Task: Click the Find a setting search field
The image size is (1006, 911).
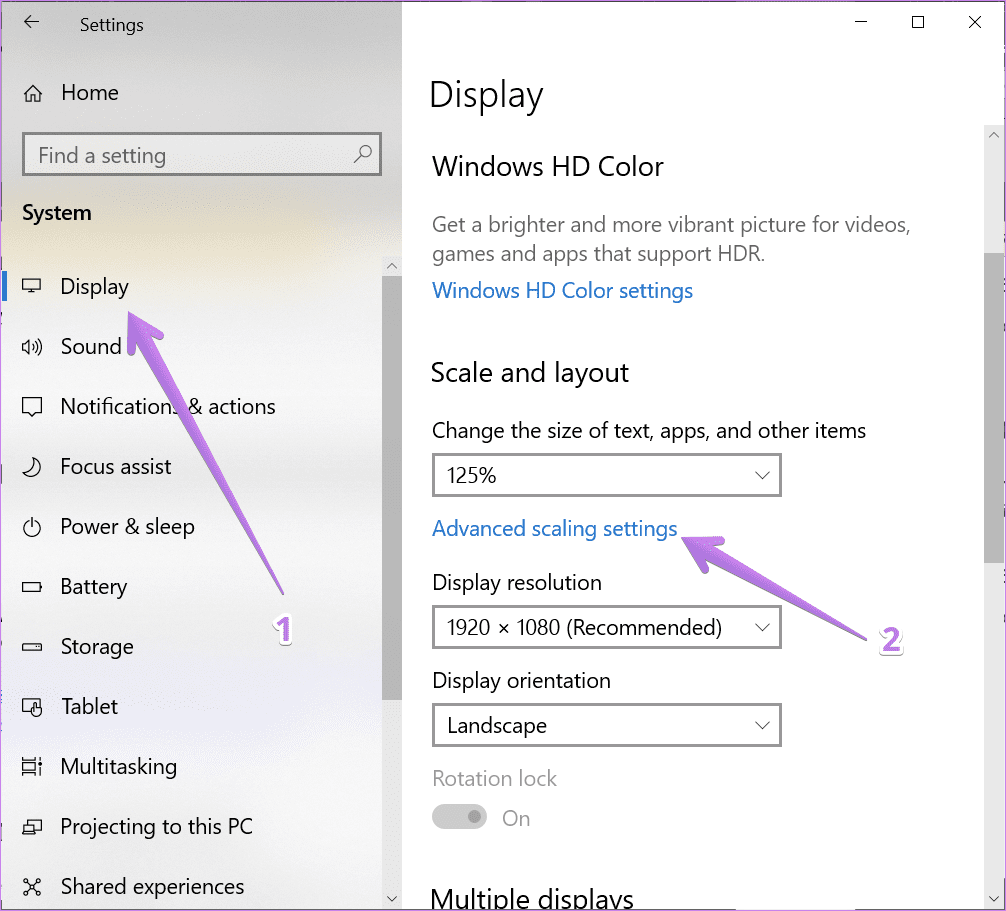Action: [x=202, y=155]
